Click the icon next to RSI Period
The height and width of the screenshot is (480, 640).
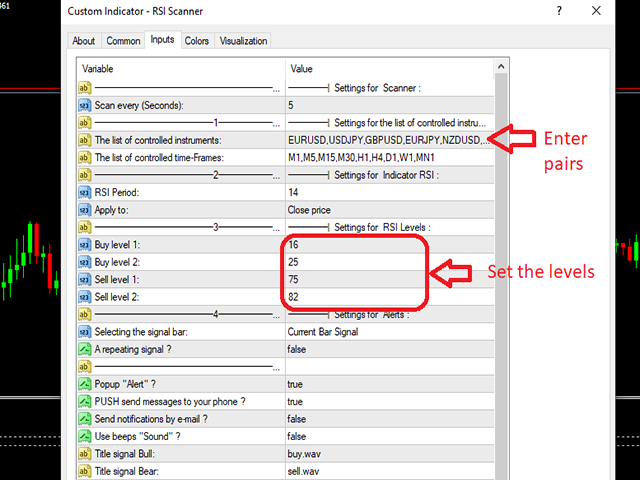point(85,192)
